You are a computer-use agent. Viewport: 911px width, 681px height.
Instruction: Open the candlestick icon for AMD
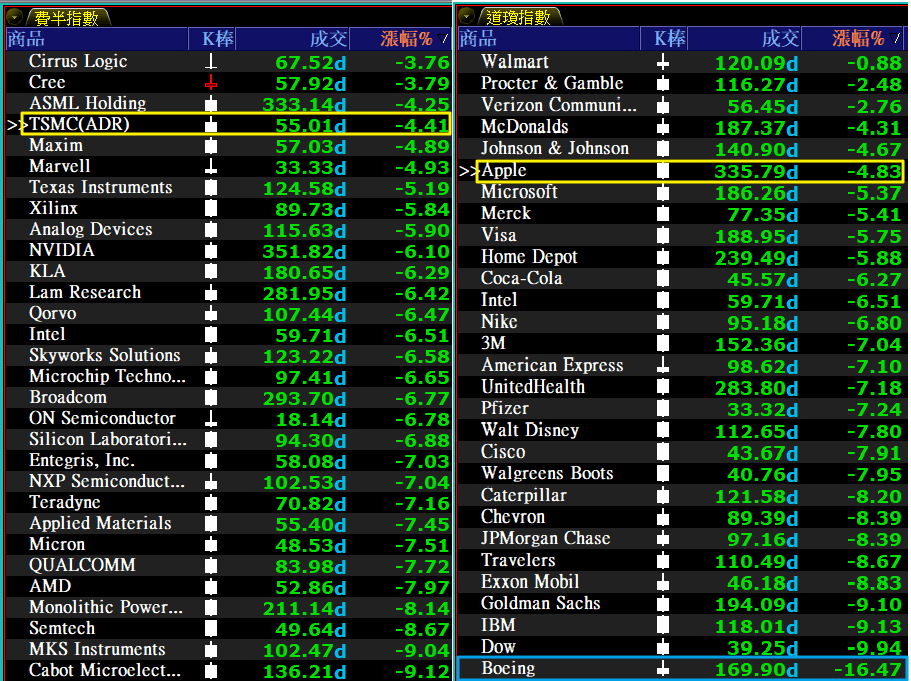[x=211, y=587]
